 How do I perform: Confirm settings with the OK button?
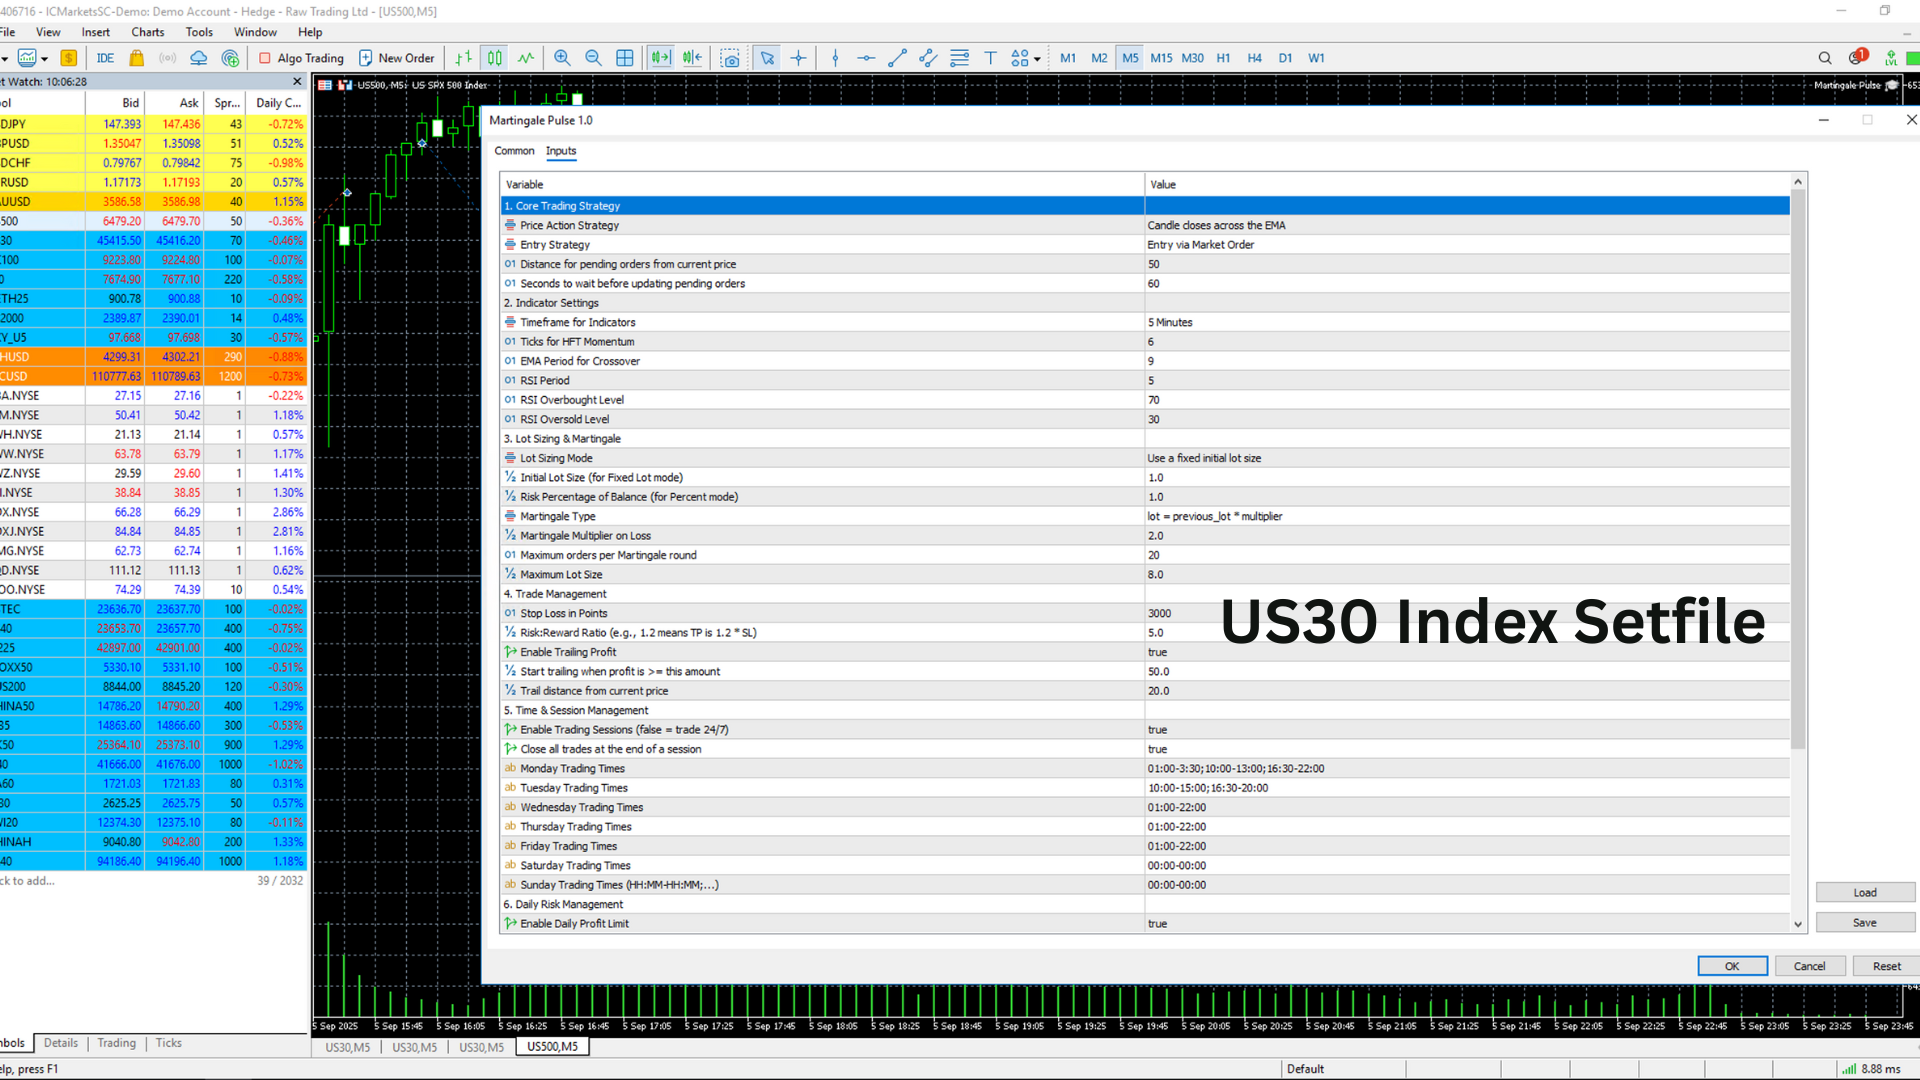pyautogui.click(x=1732, y=965)
